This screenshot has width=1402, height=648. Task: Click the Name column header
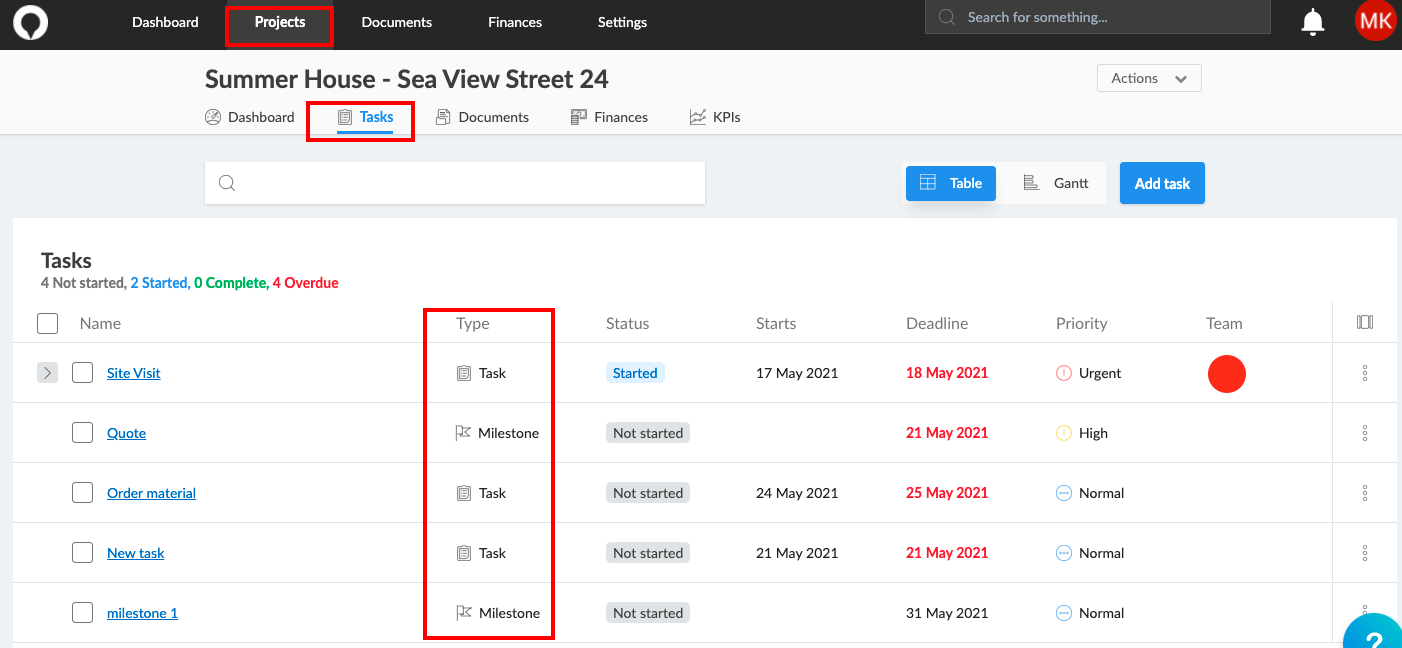click(100, 323)
